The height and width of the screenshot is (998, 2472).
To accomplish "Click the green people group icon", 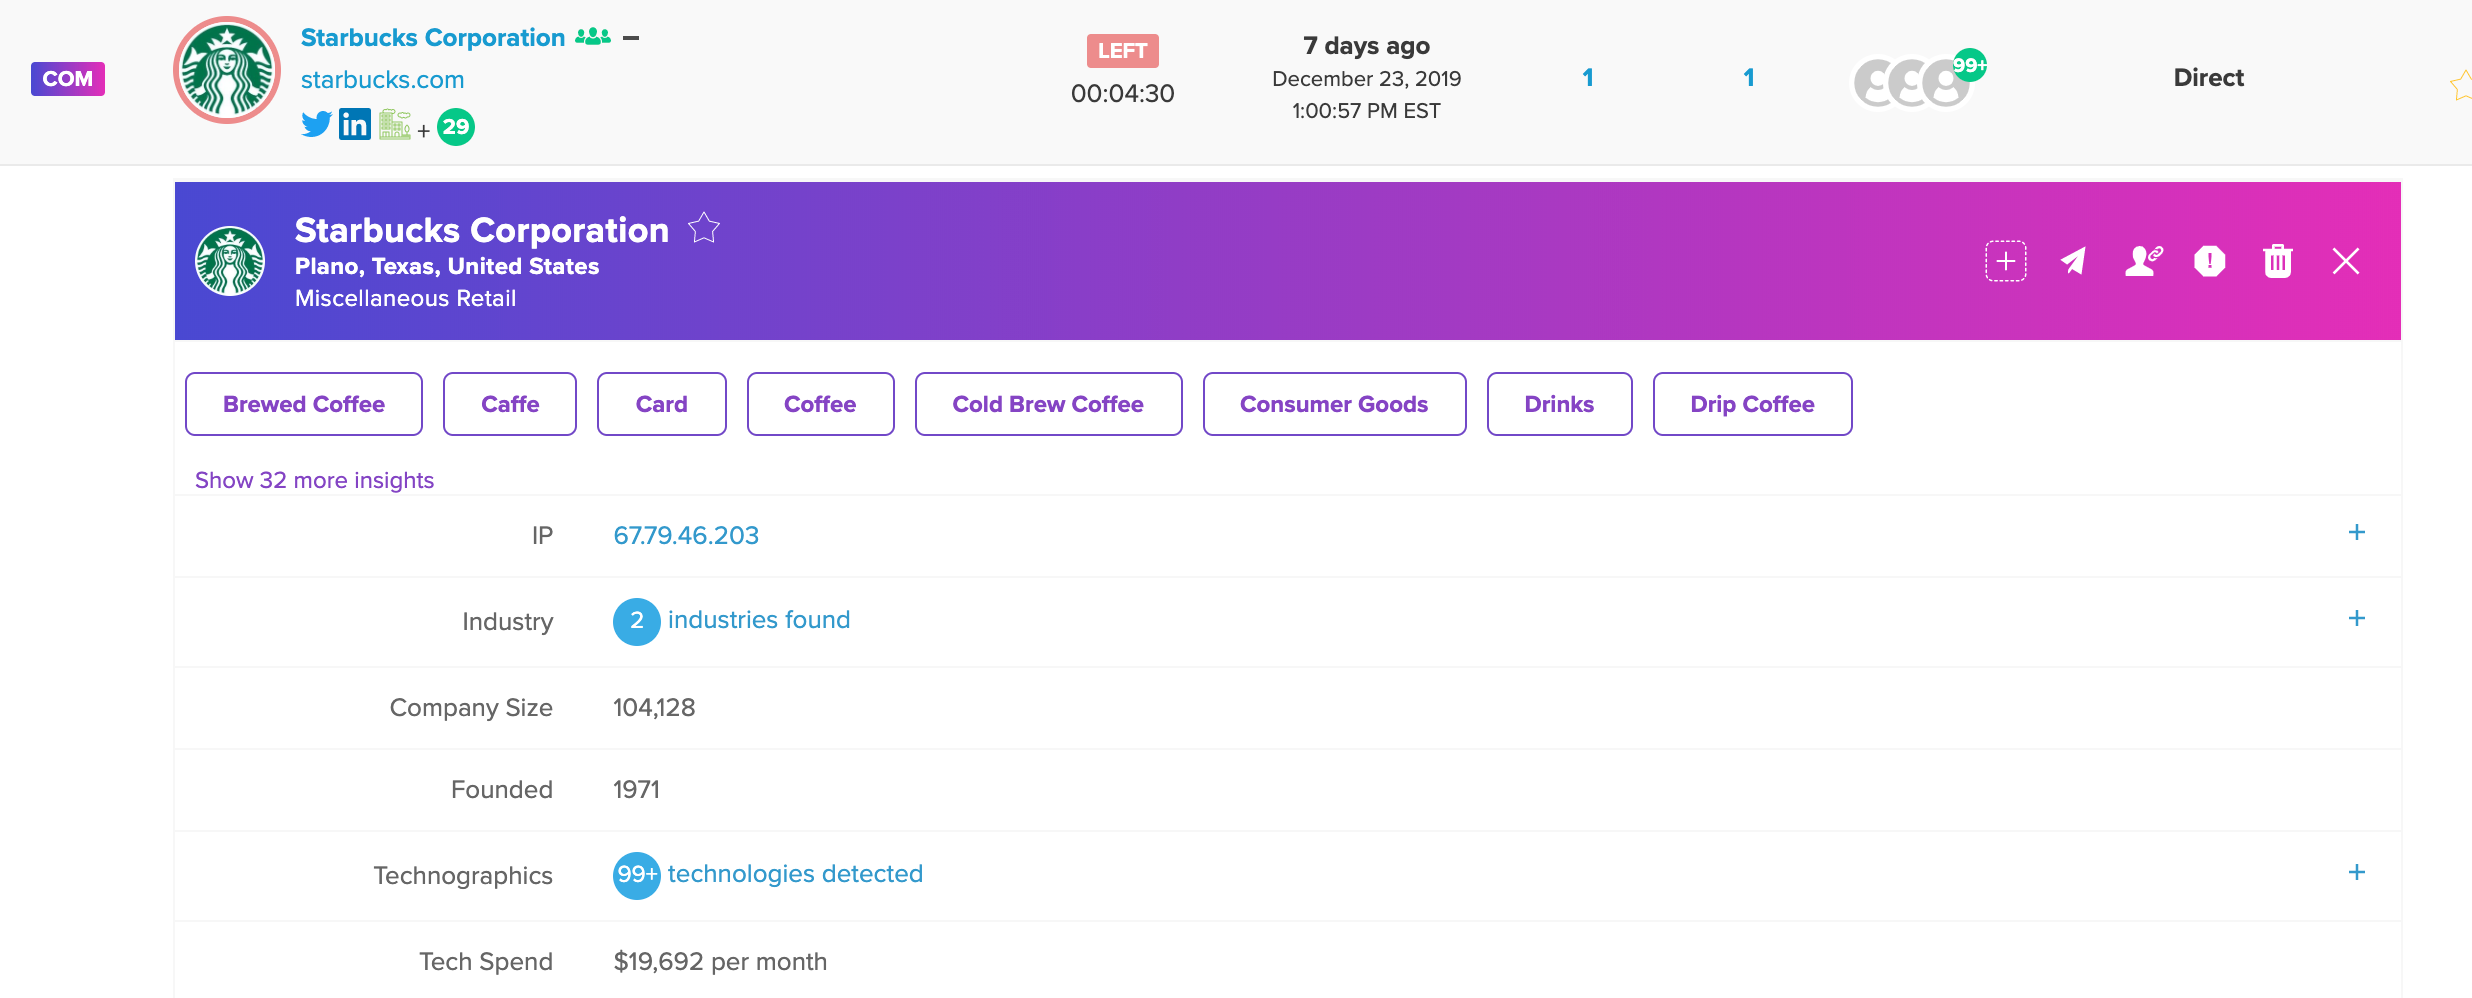I will point(593,37).
